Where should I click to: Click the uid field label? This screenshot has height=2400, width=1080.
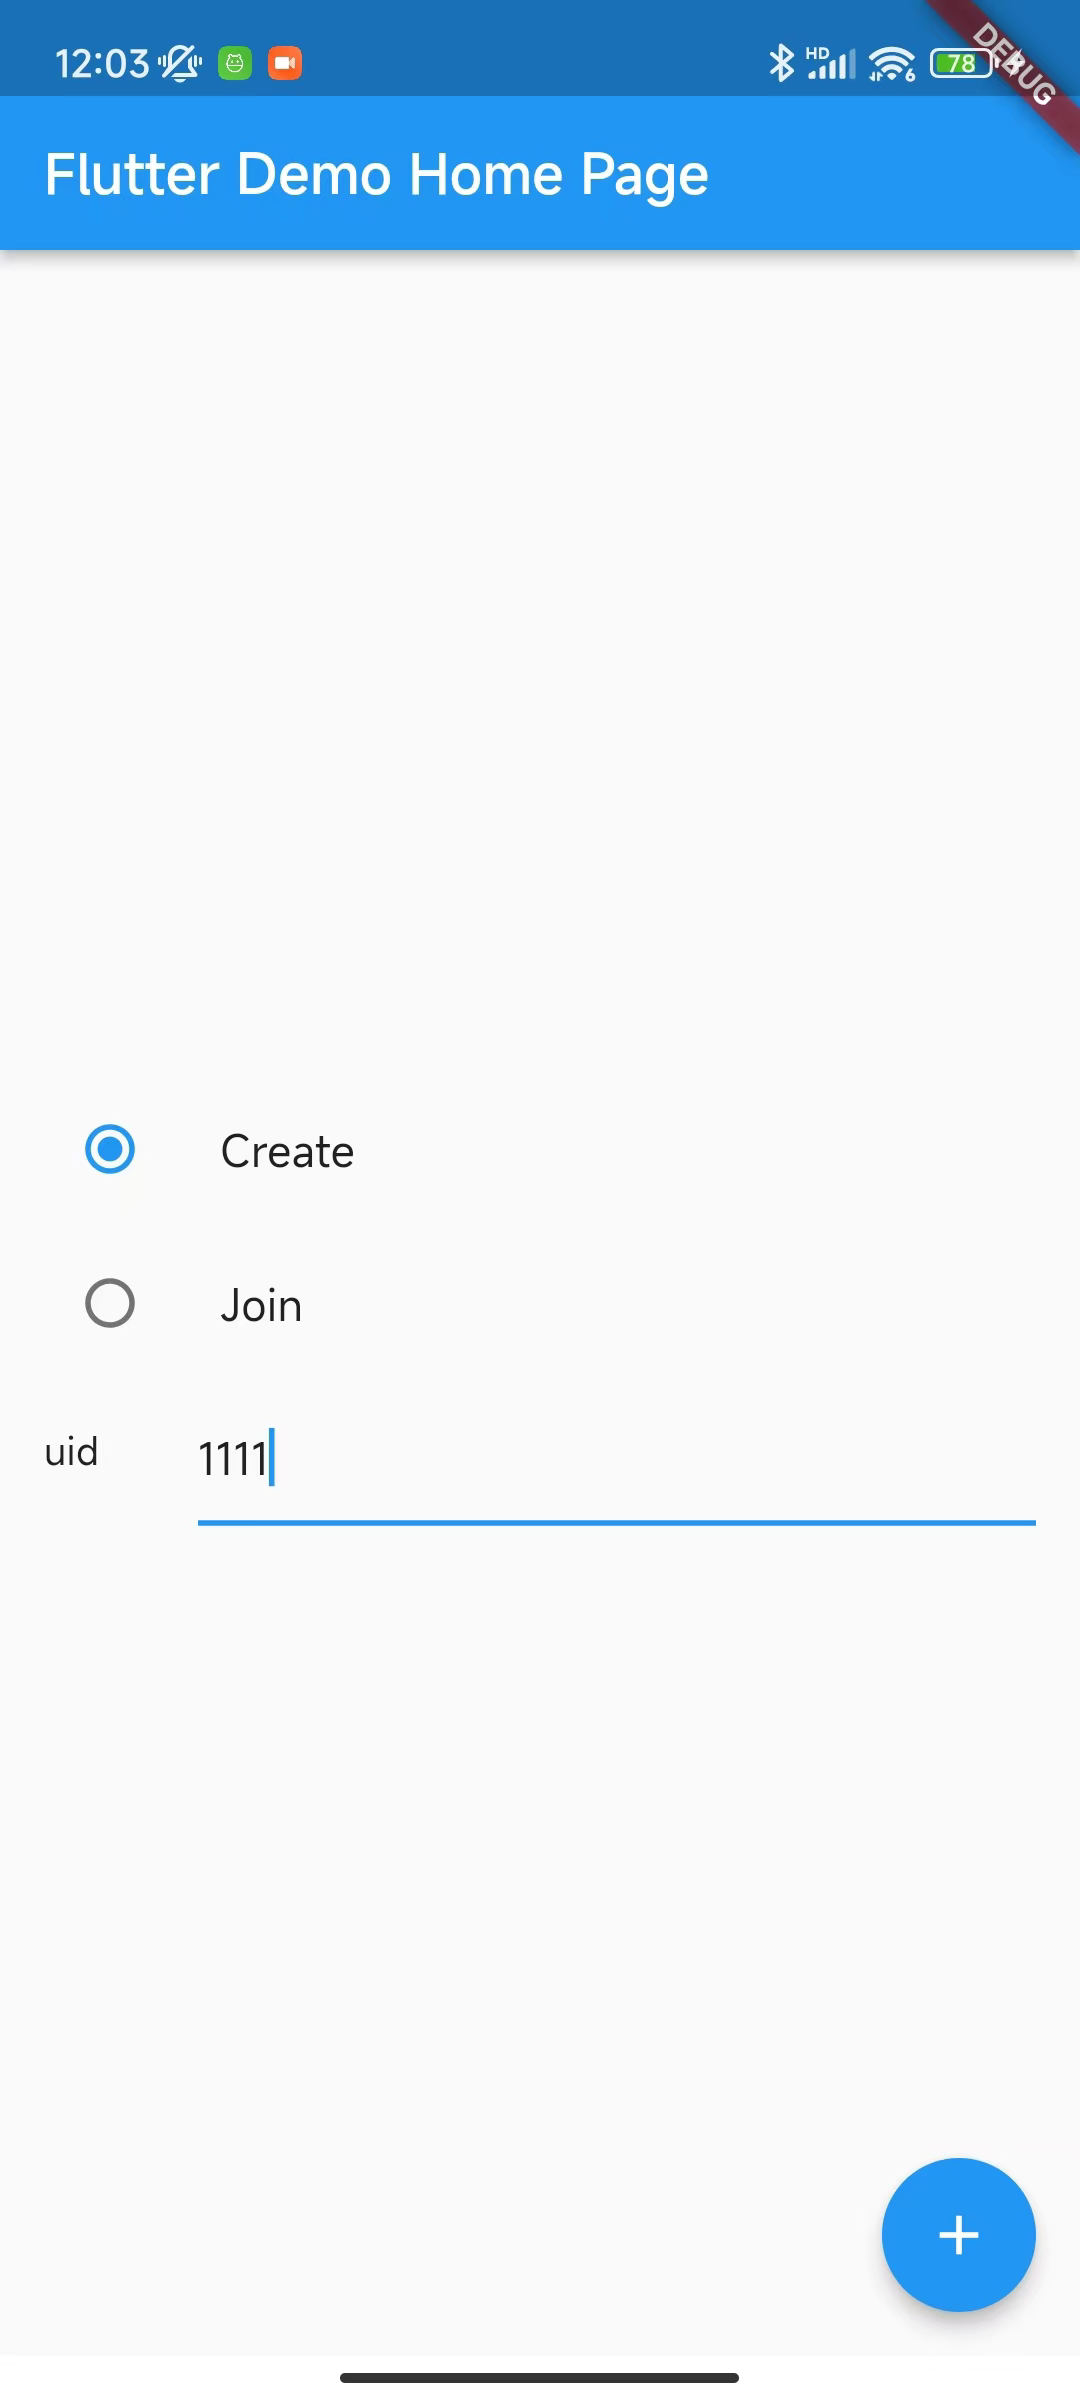(x=71, y=1451)
